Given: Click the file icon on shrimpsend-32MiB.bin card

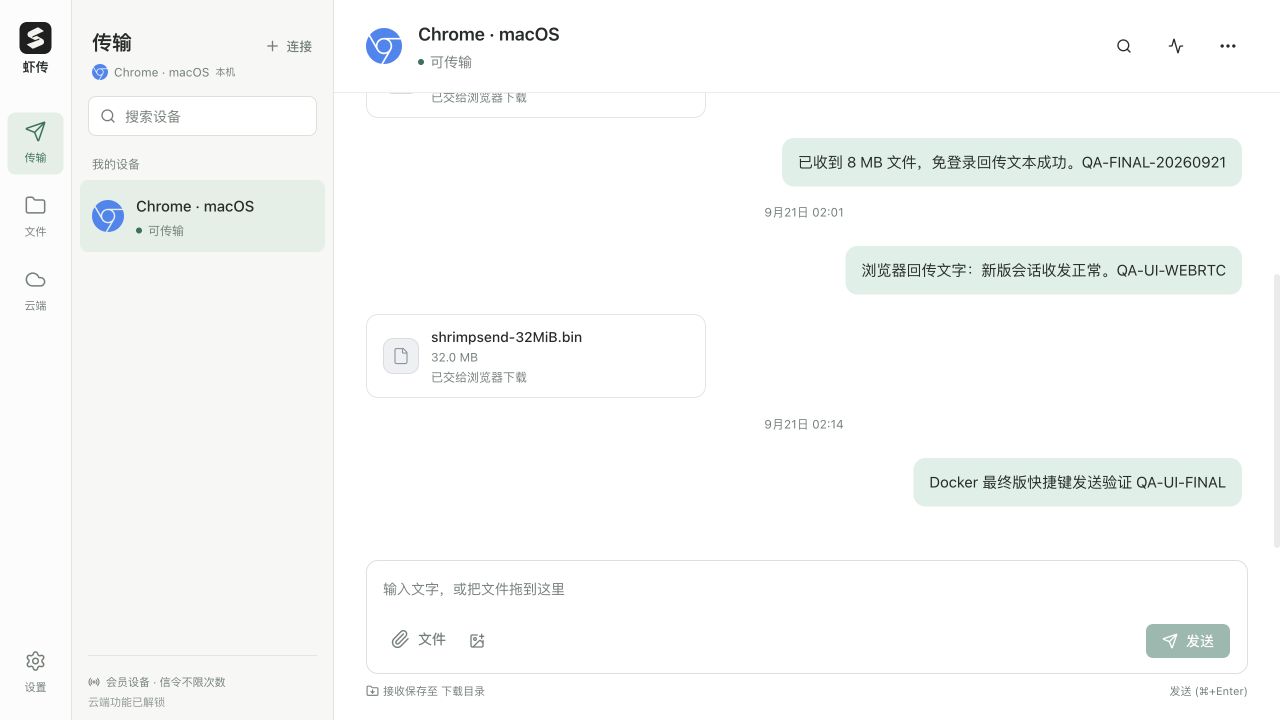Looking at the screenshot, I should (401, 356).
